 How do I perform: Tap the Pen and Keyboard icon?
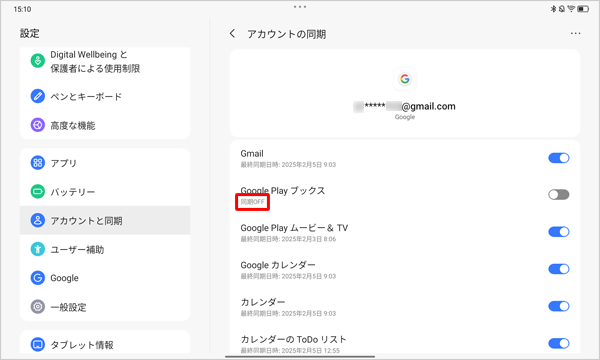38,96
